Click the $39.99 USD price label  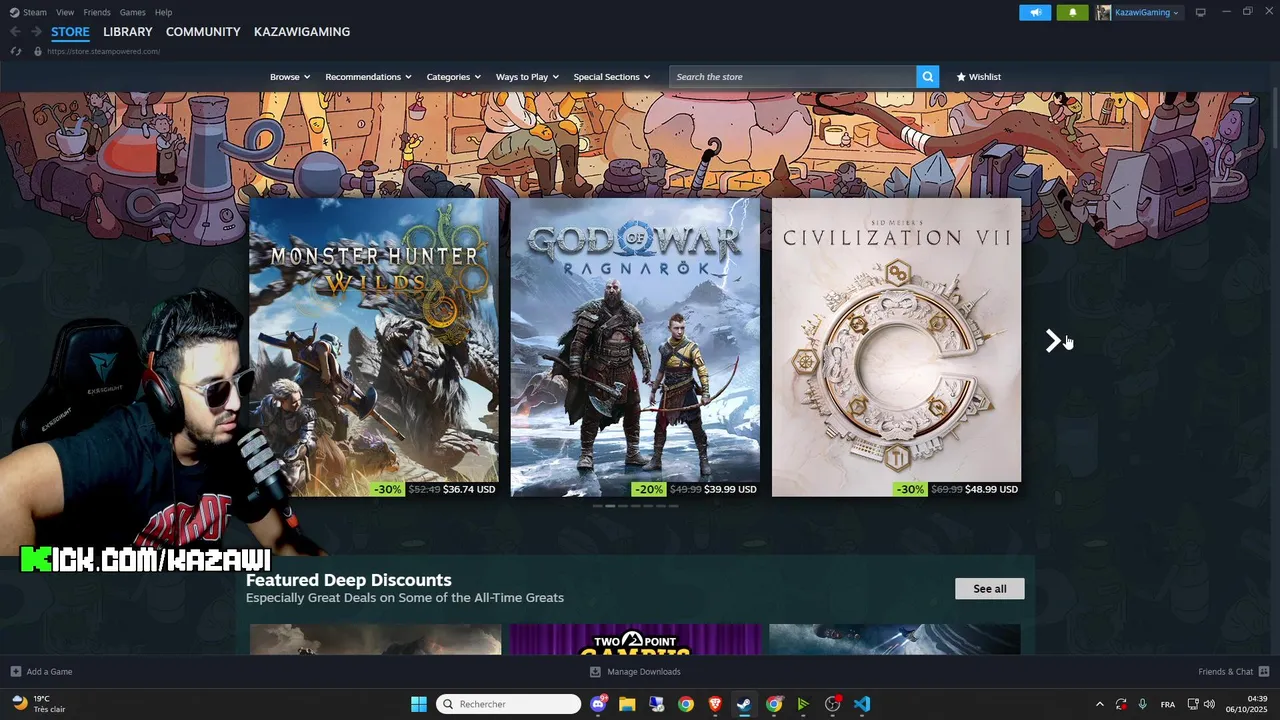click(x=730, y=490)
